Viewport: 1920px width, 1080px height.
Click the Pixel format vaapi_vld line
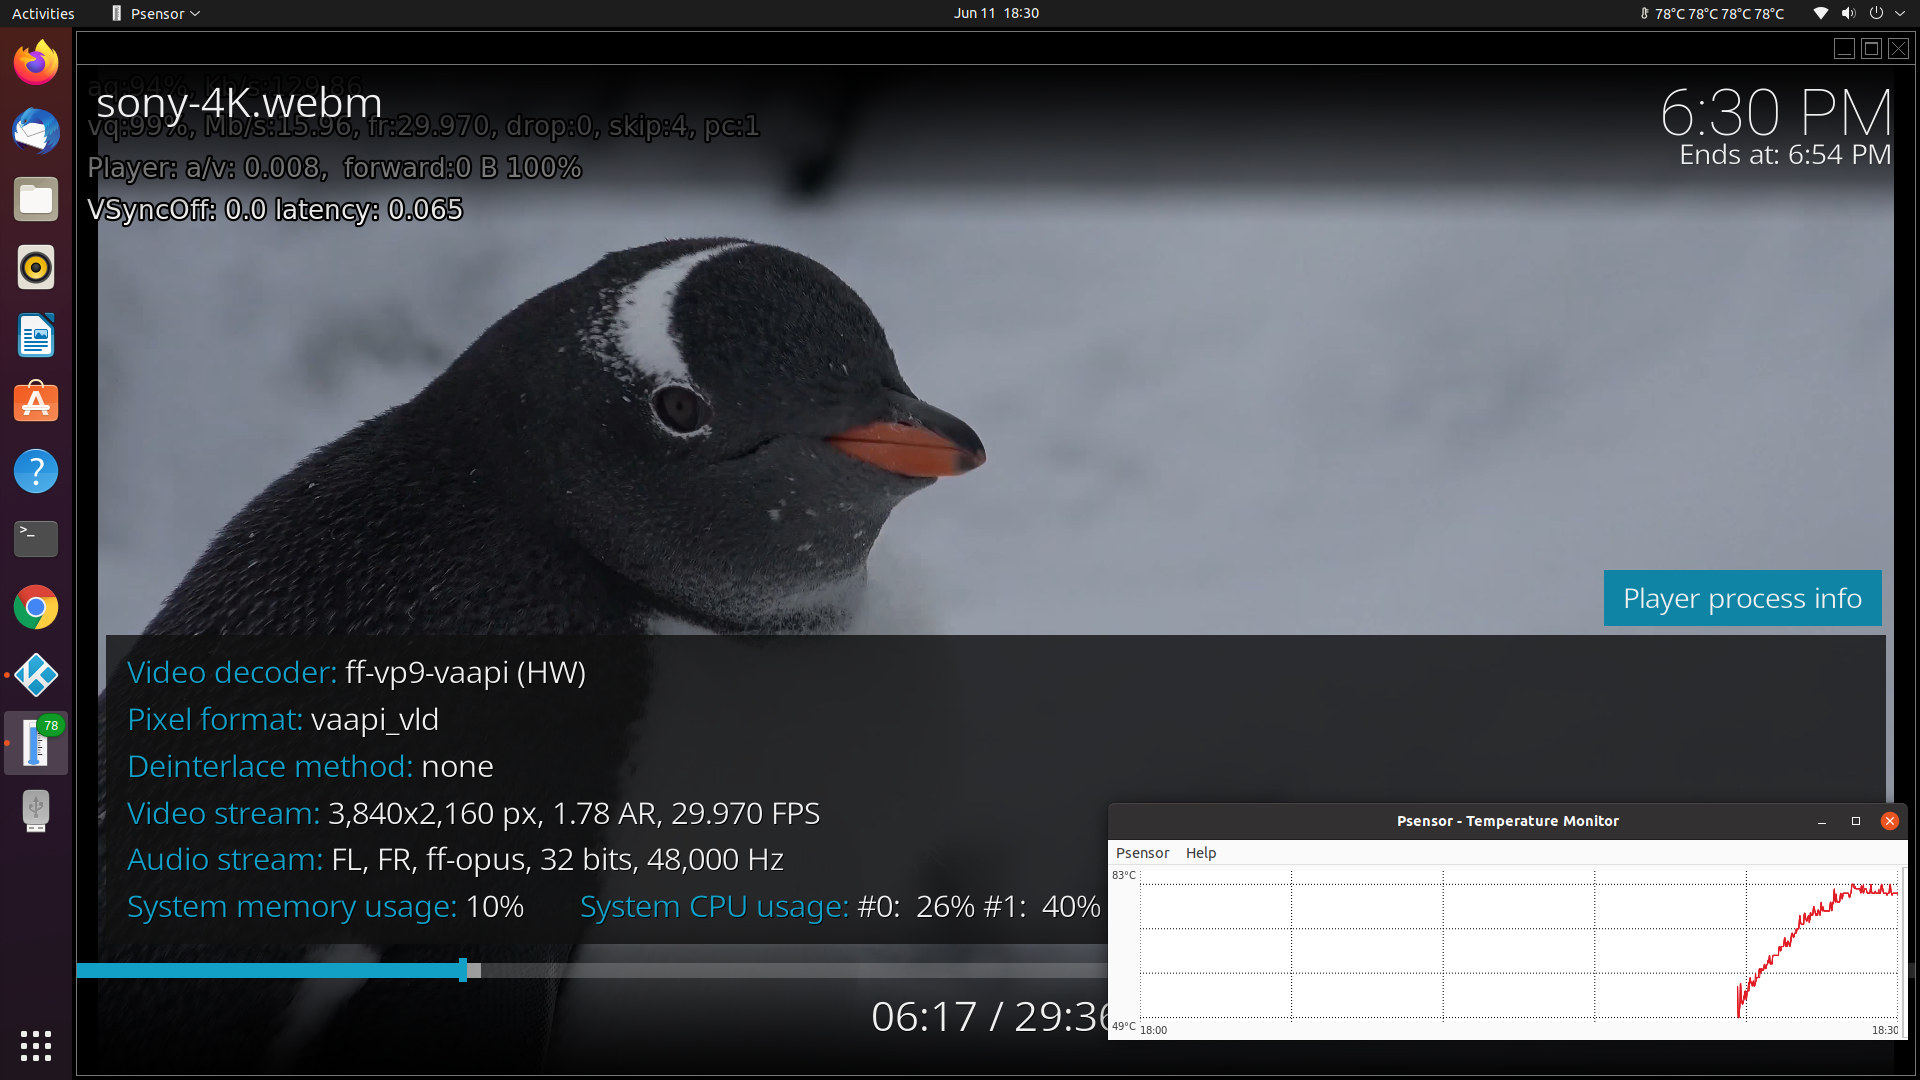pyautogui.click(x=283, y=719)
